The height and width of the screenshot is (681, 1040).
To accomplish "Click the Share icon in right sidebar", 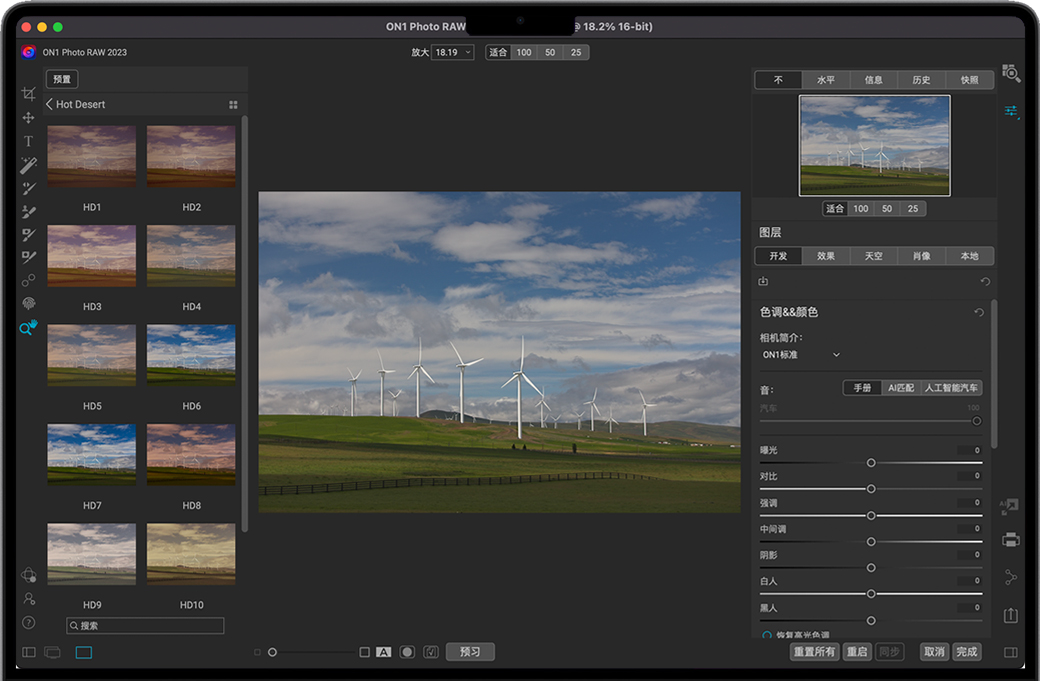I will pyautogui.click(x=1011, y=577).
